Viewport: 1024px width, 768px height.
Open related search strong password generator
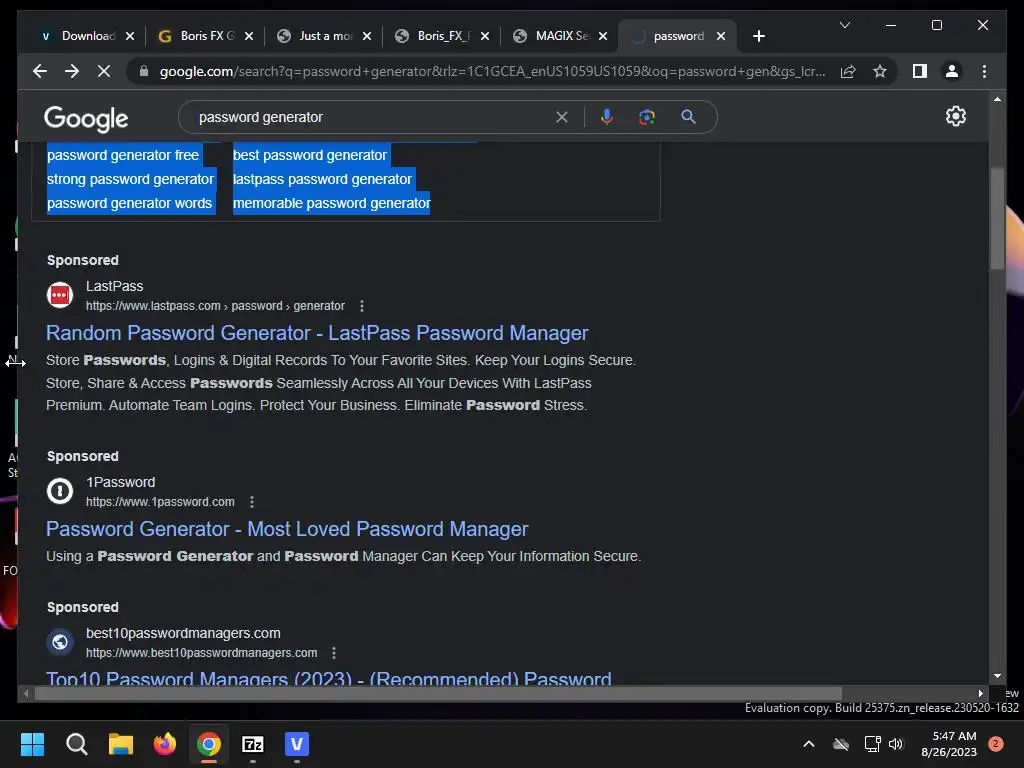(130, 179)
